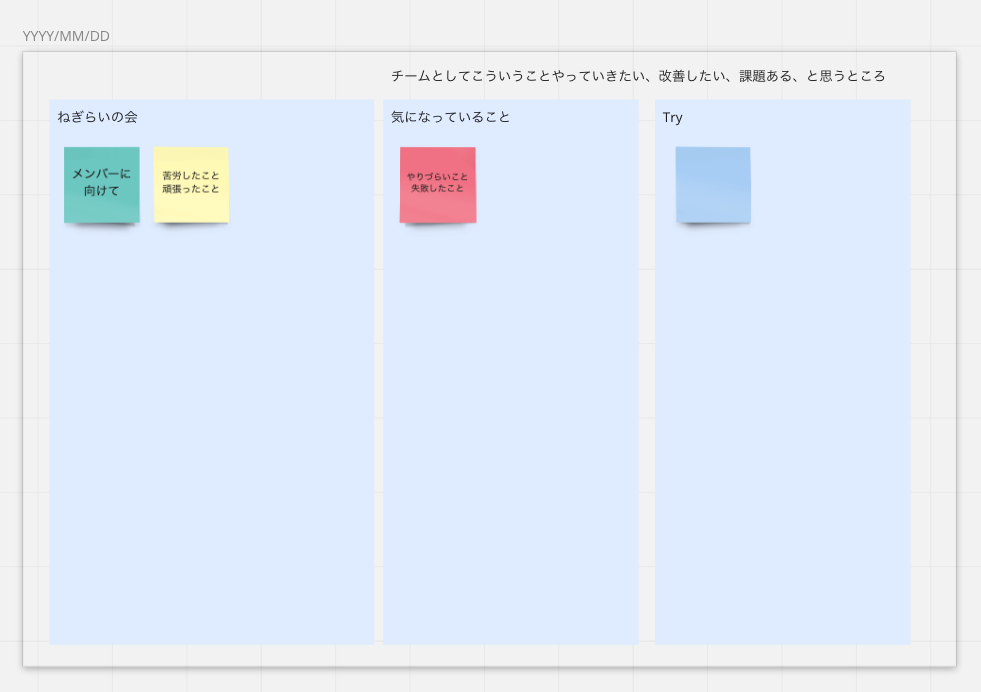Image resolution: width=981 pixels, height=692 pixels.
Task: Click the Try column heading
Action: click(673, 118)
